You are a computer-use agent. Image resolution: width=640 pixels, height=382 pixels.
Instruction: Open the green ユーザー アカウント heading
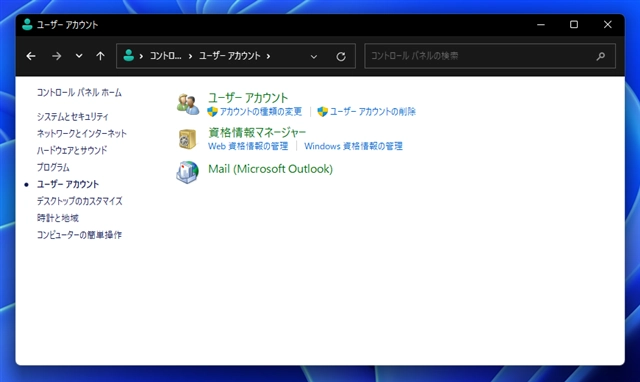point(248,98)
